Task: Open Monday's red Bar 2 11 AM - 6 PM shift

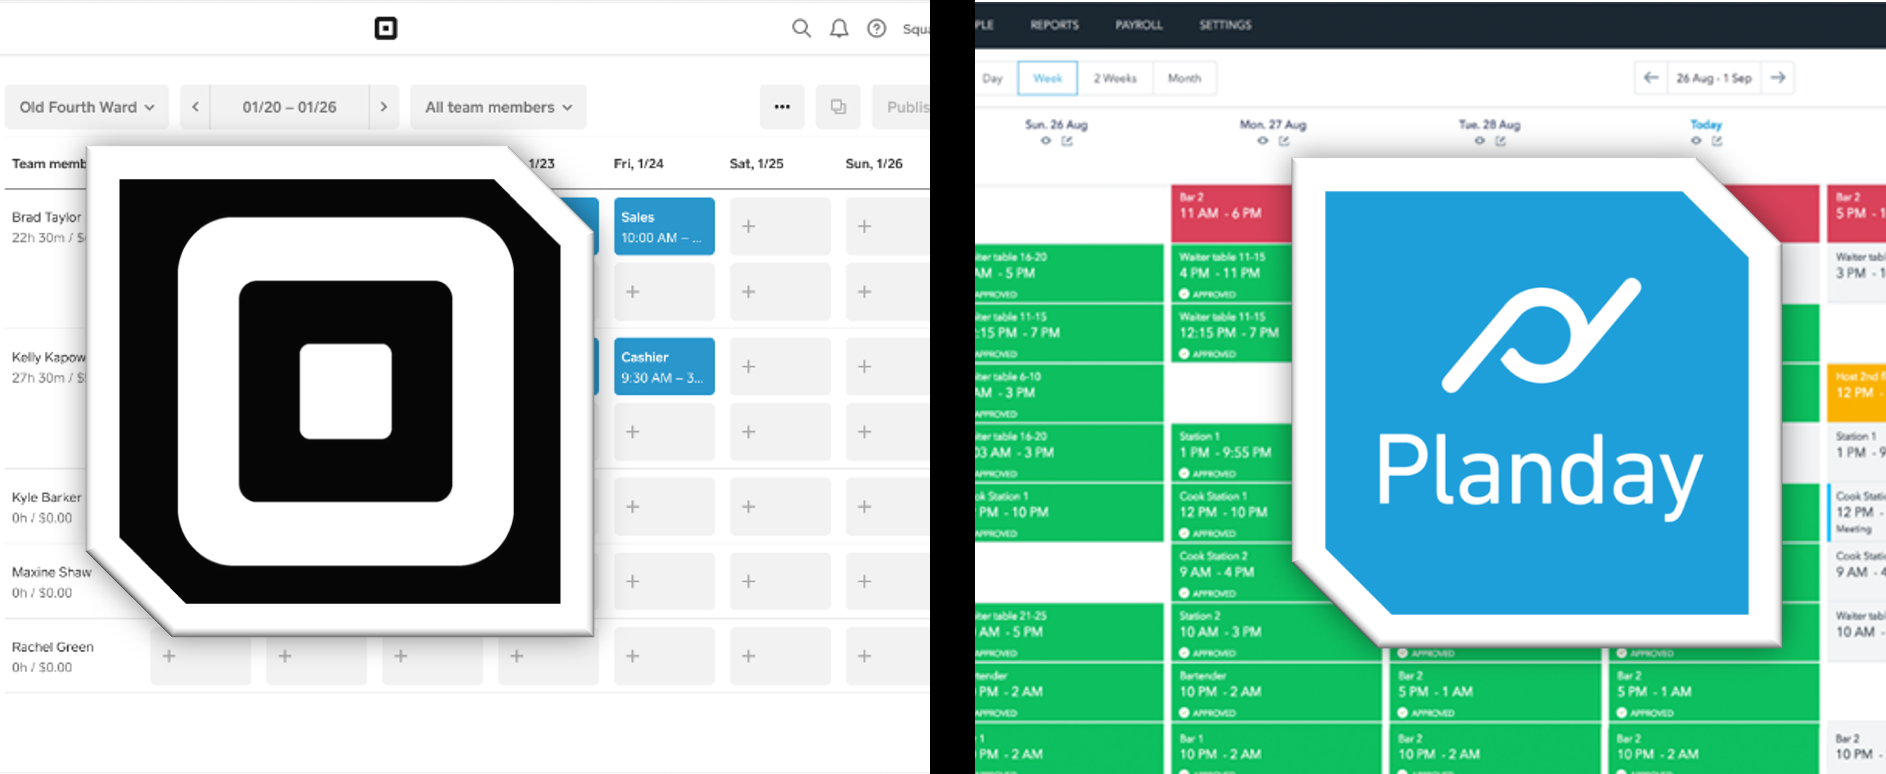Action: pyautogui.click(x=1232, y=214)
